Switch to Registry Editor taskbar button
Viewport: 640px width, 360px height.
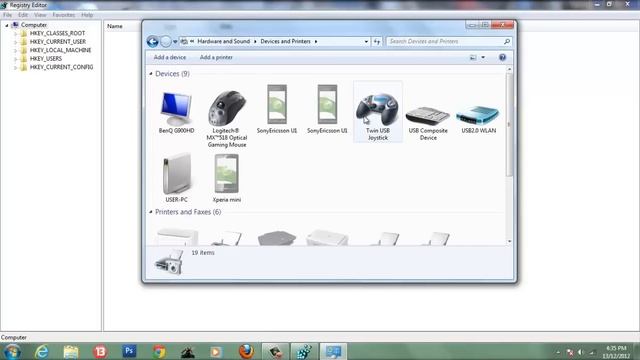304,351
